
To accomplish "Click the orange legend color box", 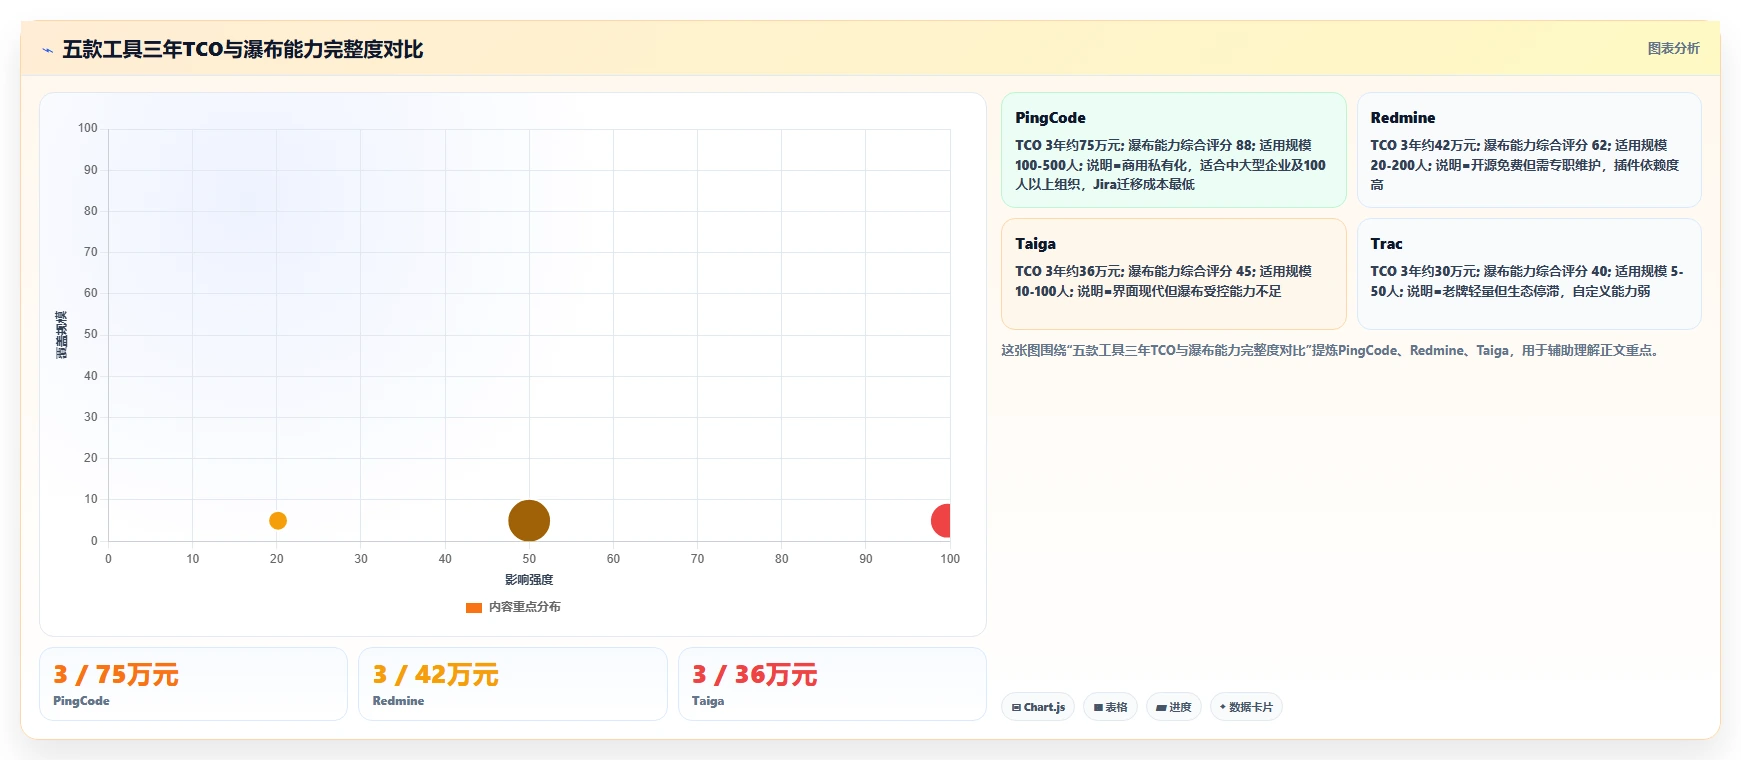I will pyautogui.click(x=474, y=607).
